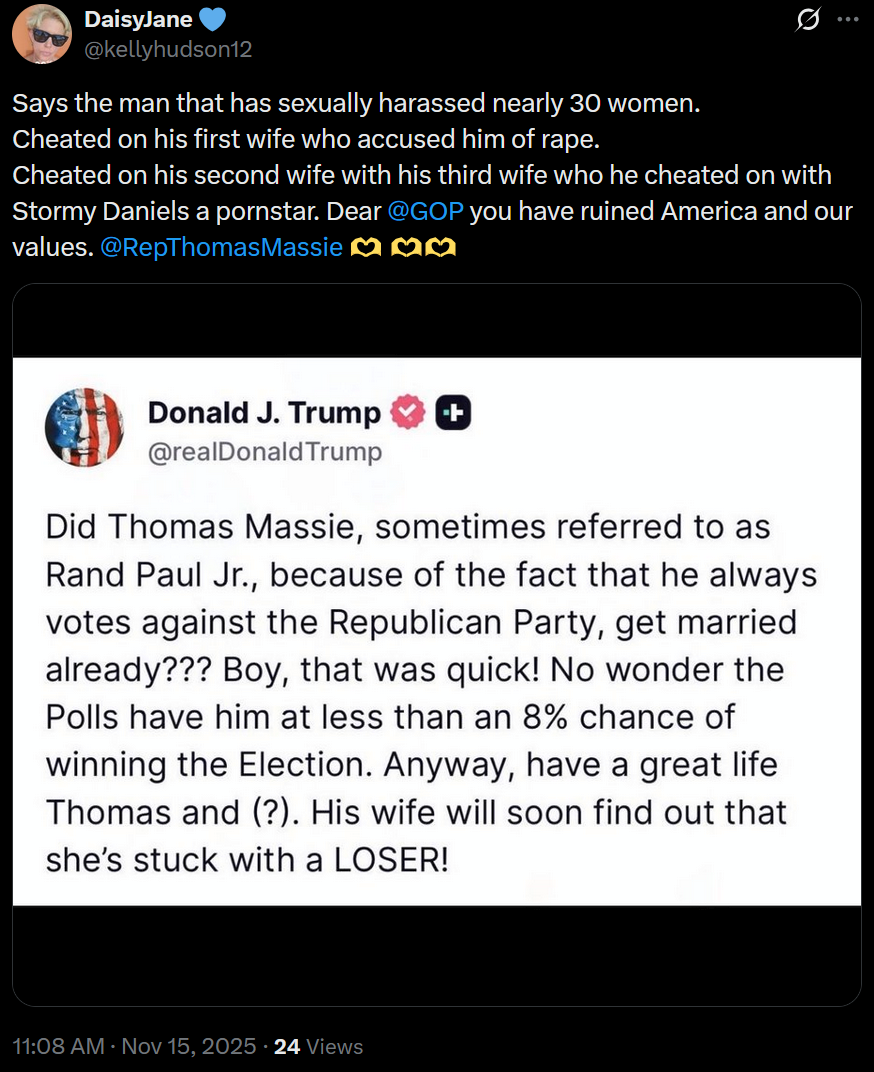Click the @realDonaldTrump handle text
Image resolution: width=874 pixels, height=1072 pixels.
(265, 452)
